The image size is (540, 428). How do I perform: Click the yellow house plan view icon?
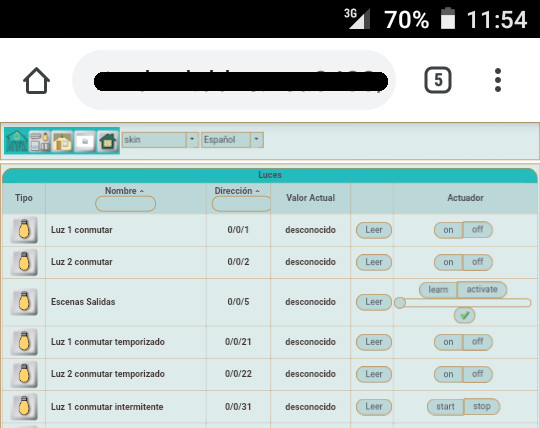coord(62,140)
